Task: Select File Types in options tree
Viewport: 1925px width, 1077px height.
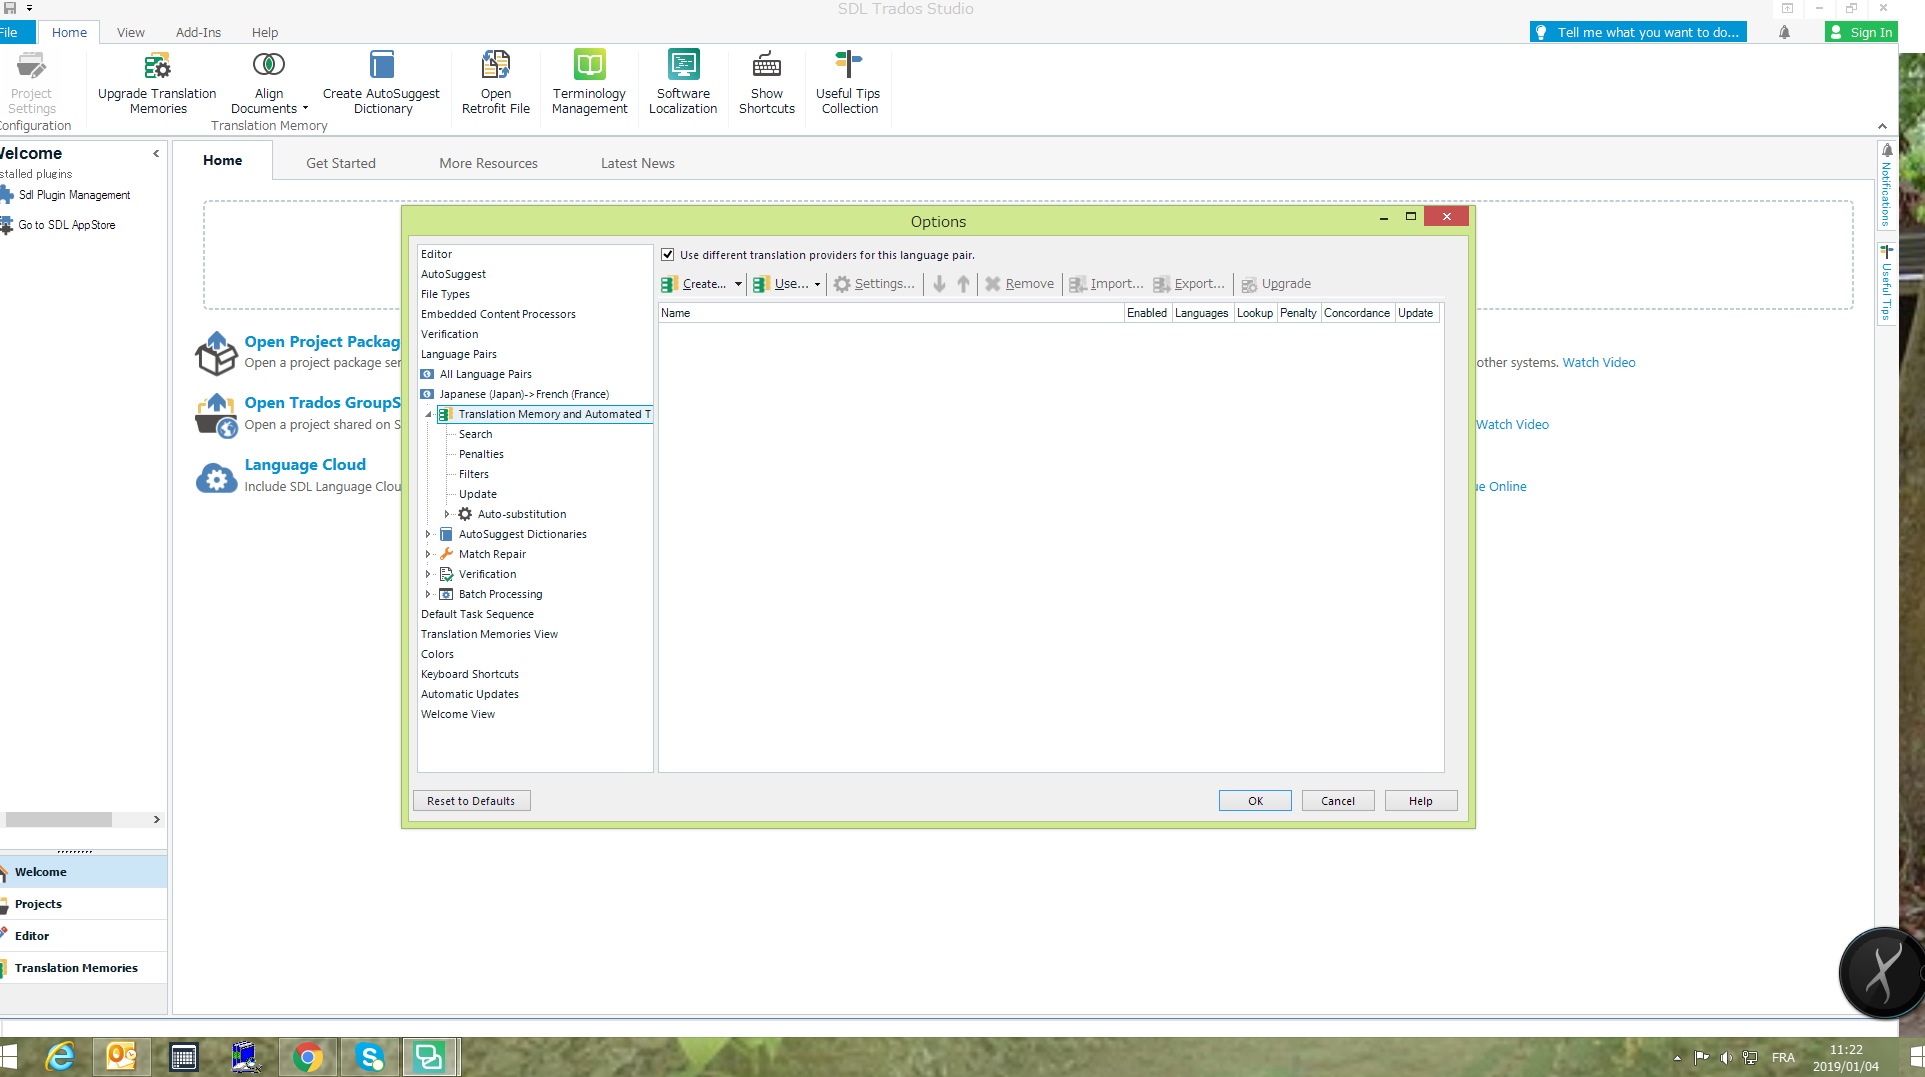Action: click(x=445, y=294)
